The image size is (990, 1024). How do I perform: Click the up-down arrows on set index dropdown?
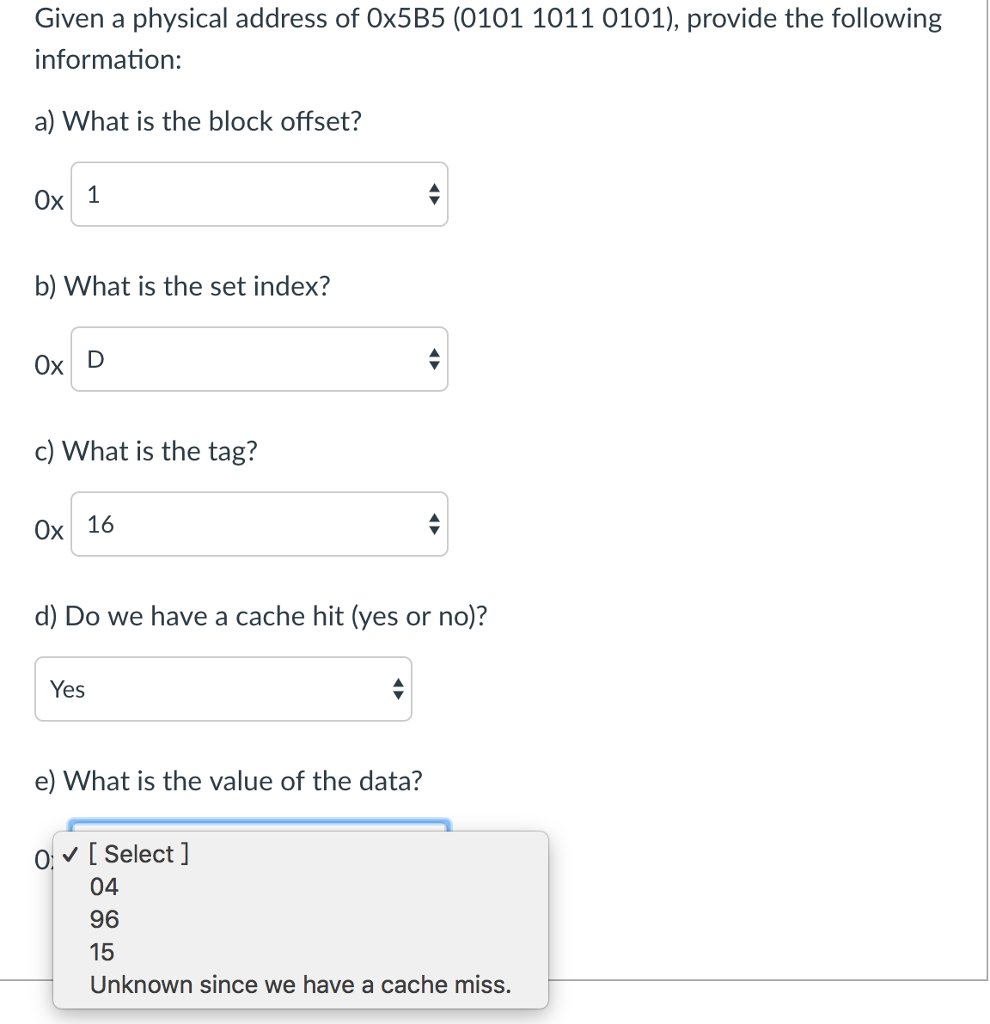coord(433,359)
